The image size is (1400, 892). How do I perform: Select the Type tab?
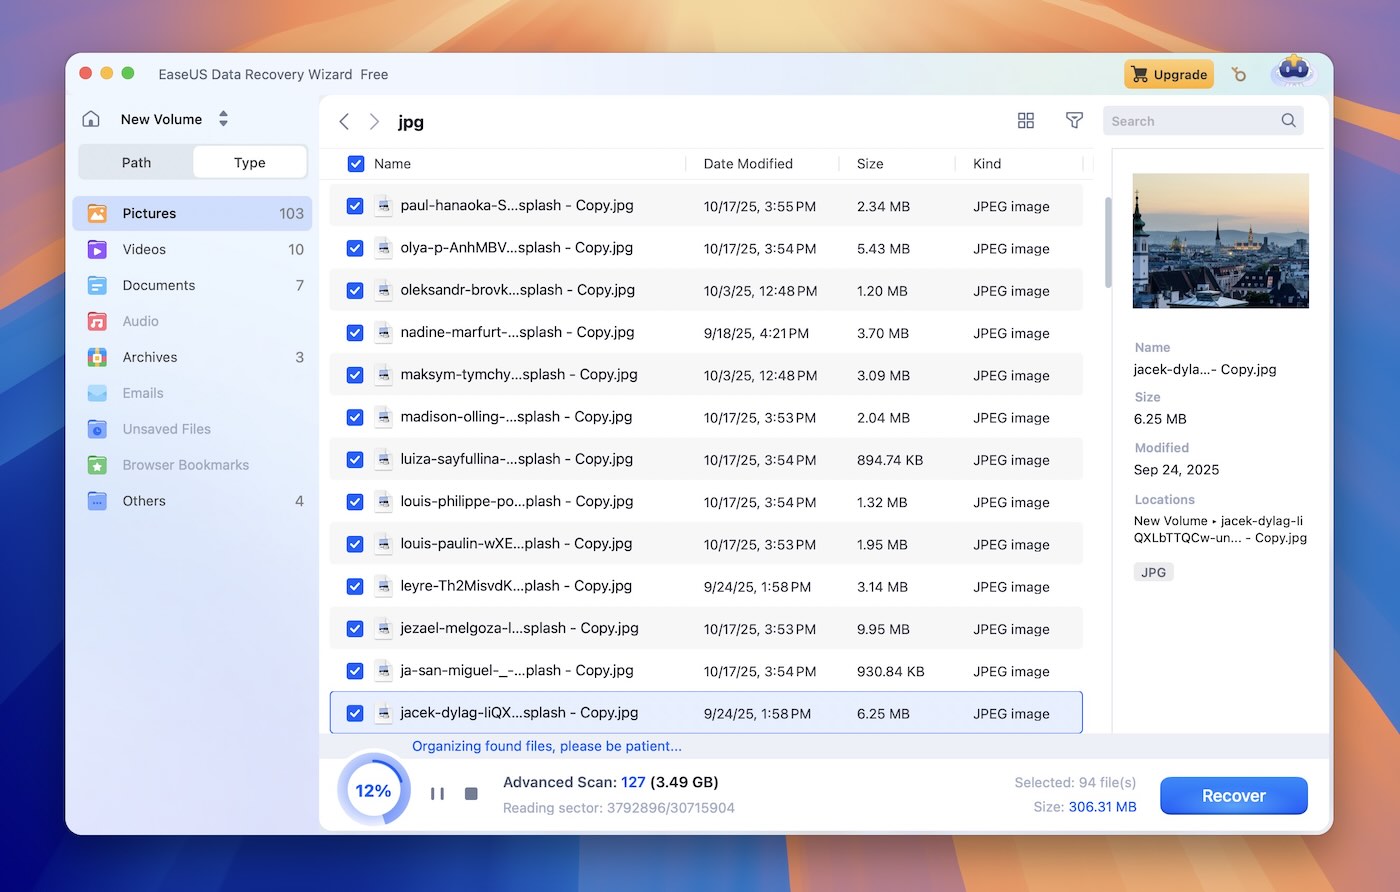[x=249, y=162]
